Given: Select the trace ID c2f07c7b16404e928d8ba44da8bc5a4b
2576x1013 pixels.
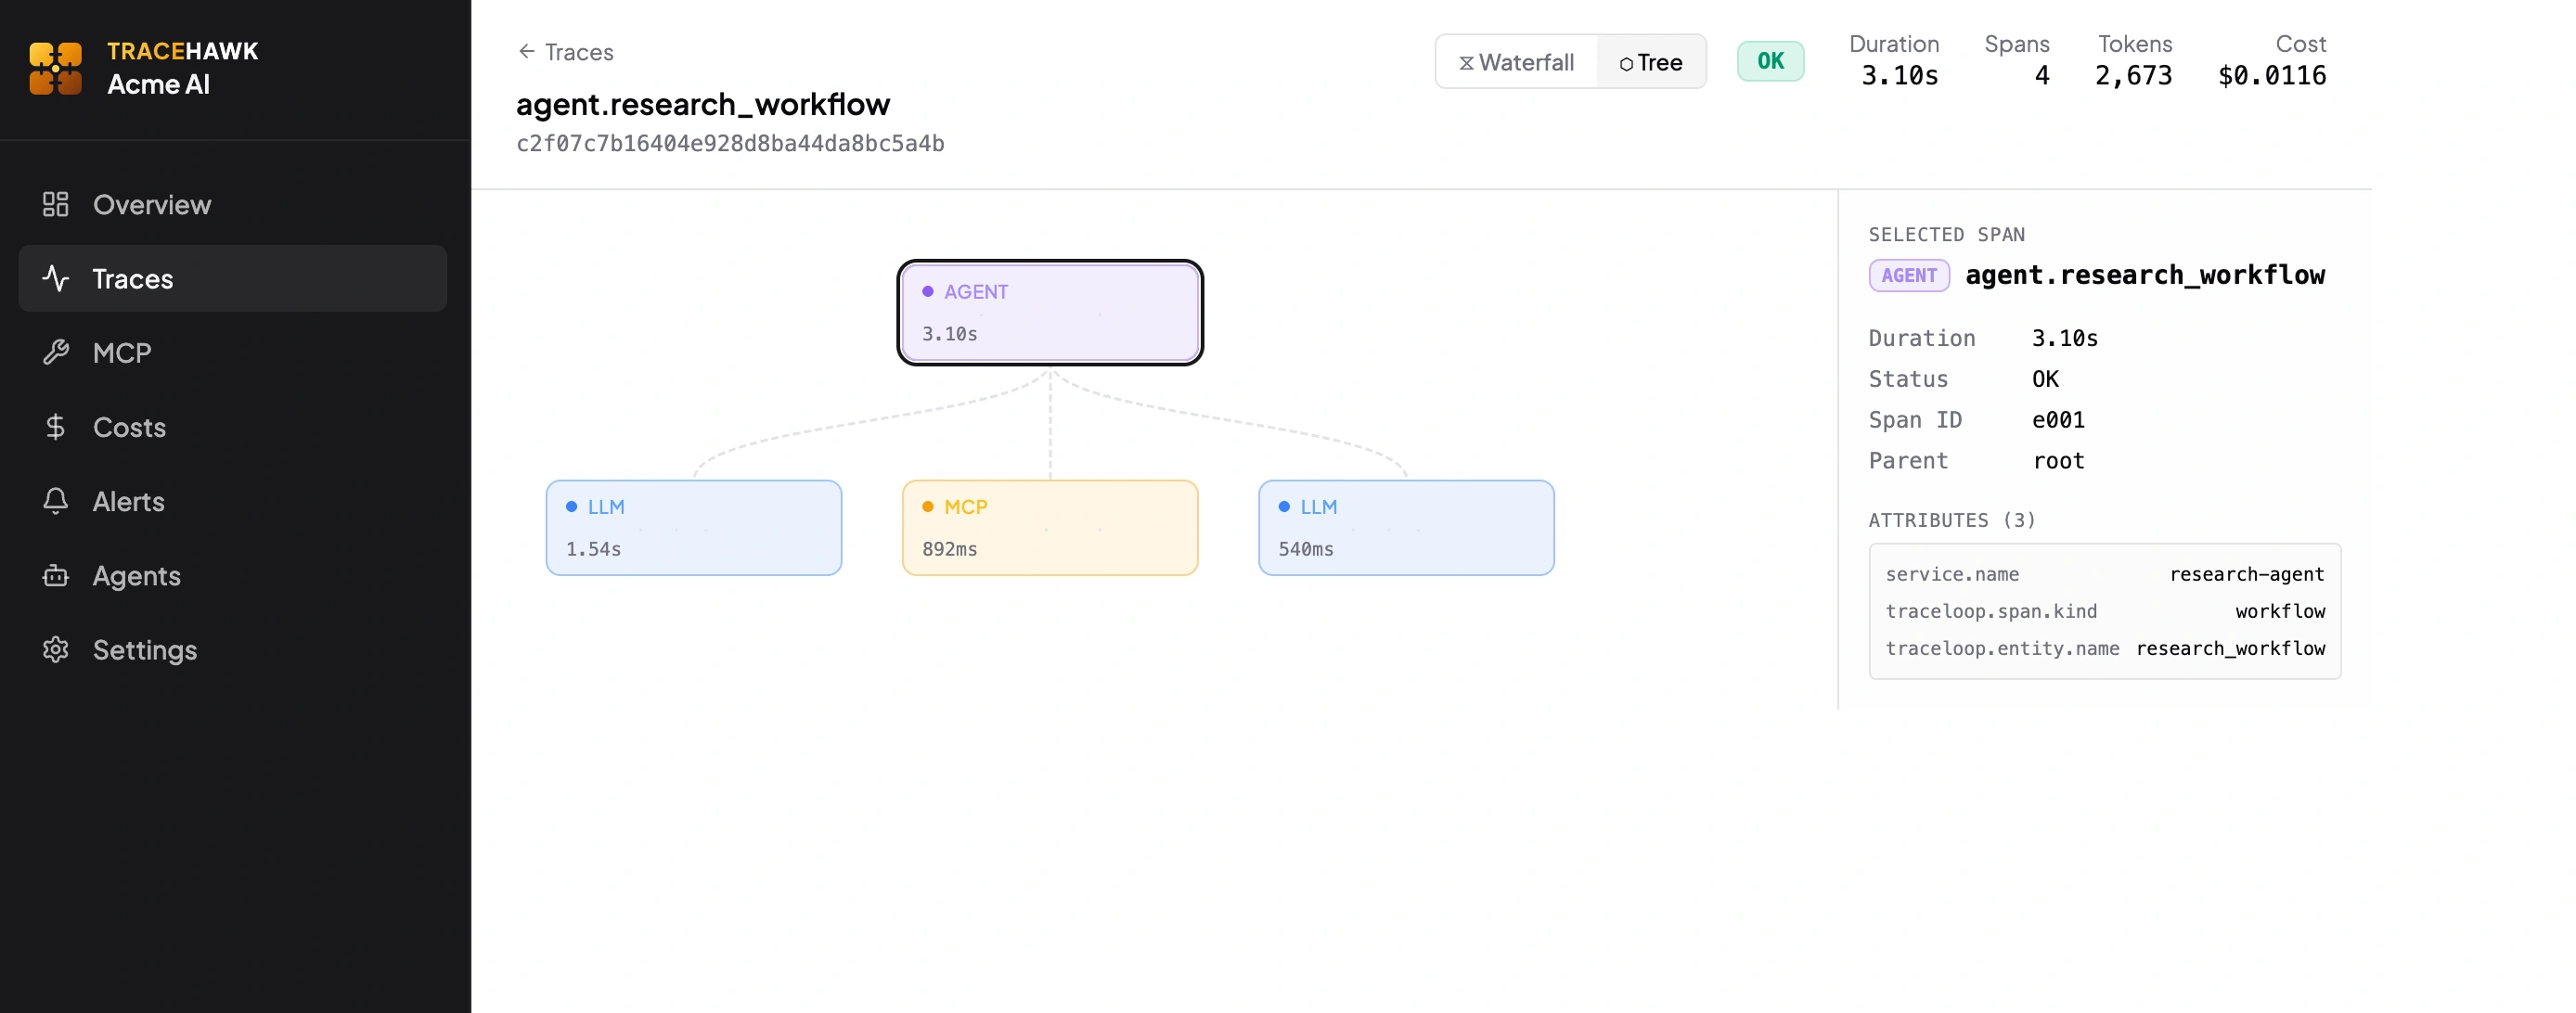Looking at the screenshot, I should coord(730,143).
